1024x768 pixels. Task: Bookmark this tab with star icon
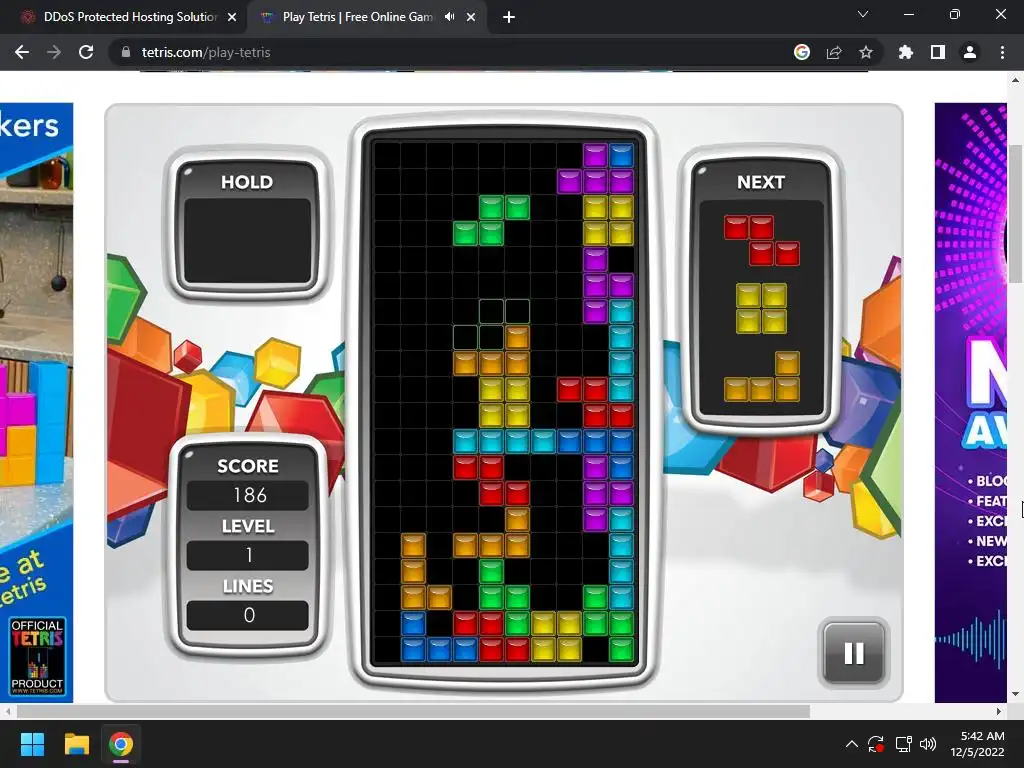pos(866,52)
